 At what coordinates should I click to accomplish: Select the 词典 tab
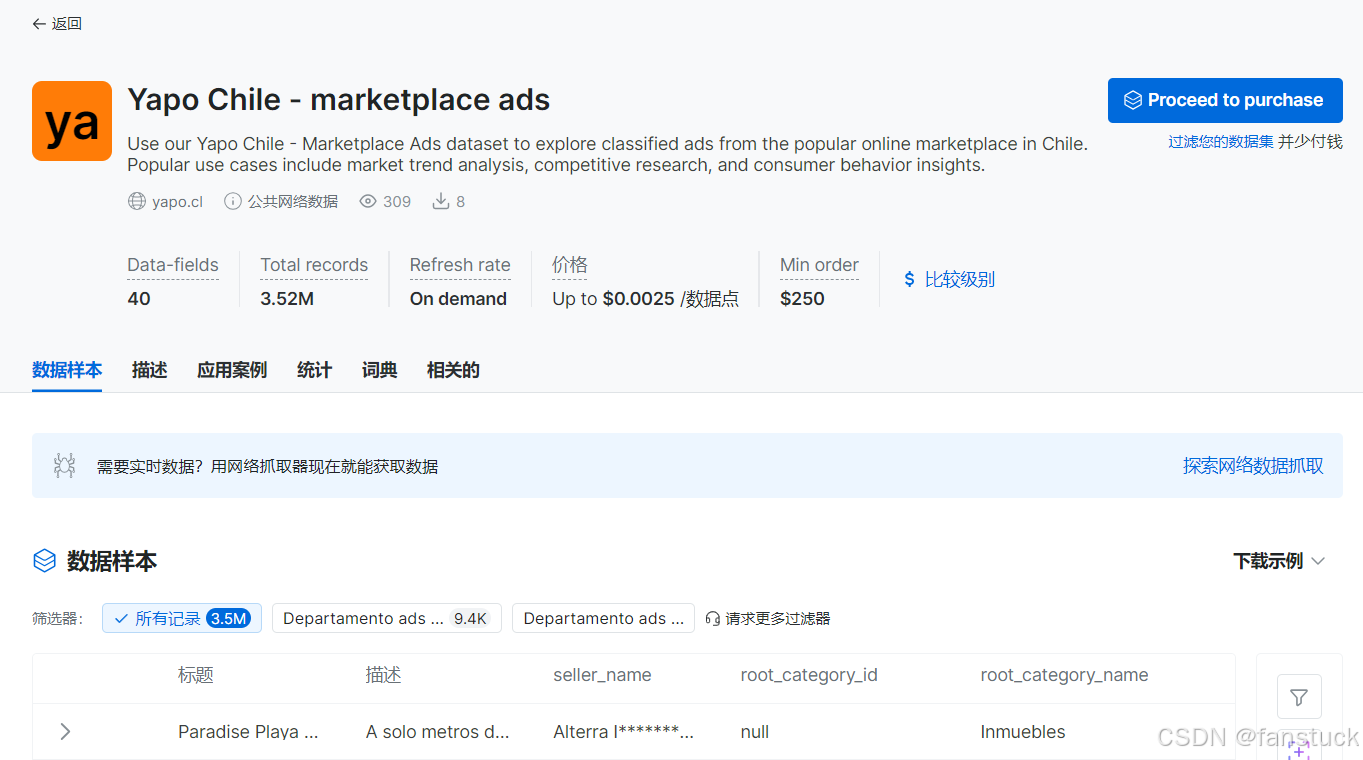(380, 370)
